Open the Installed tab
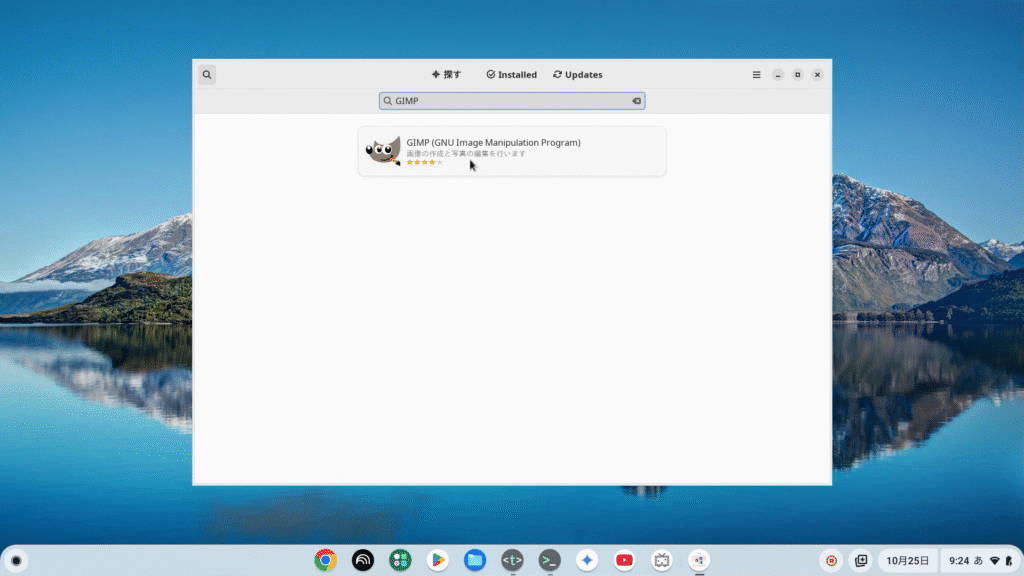The width and height of the screenshot is (1024, 576). [x=511, y=75]
